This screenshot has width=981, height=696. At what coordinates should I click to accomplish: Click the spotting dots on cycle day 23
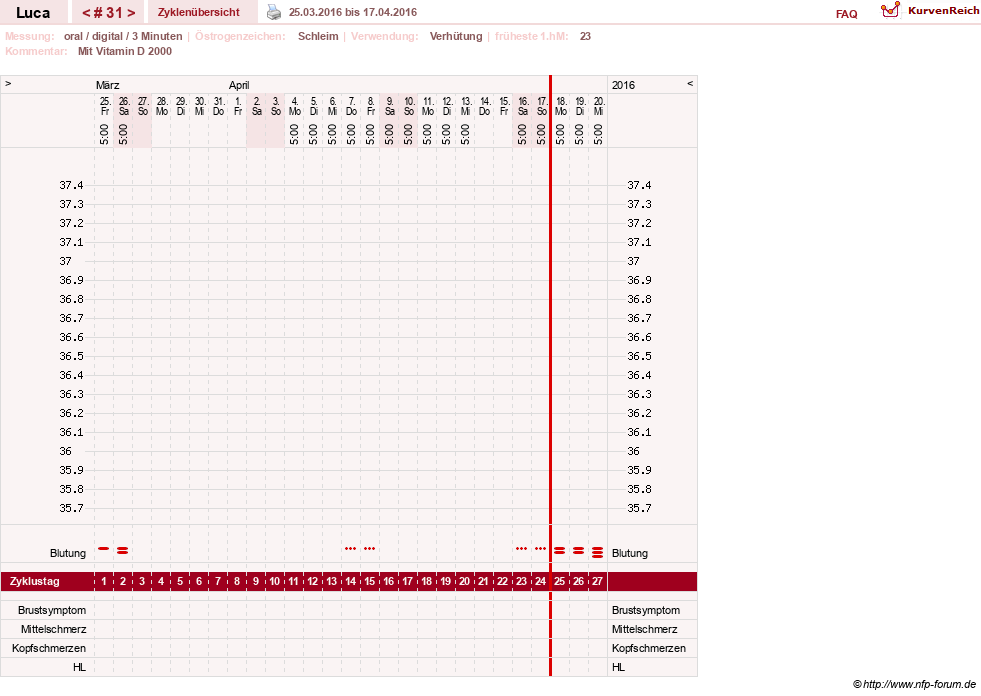(x=521, y=548)
